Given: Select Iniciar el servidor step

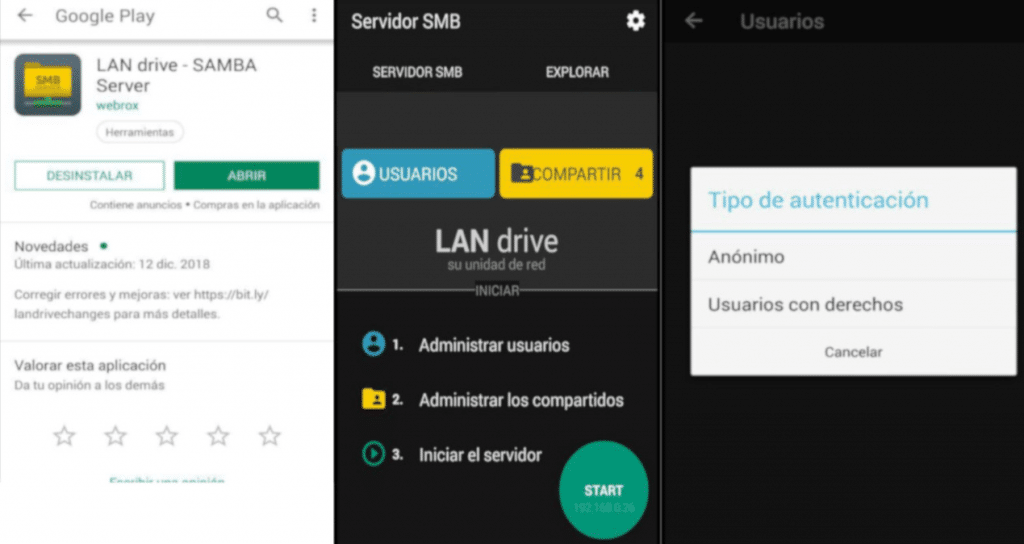Looking at the screenshot, I should coord(480,455).
